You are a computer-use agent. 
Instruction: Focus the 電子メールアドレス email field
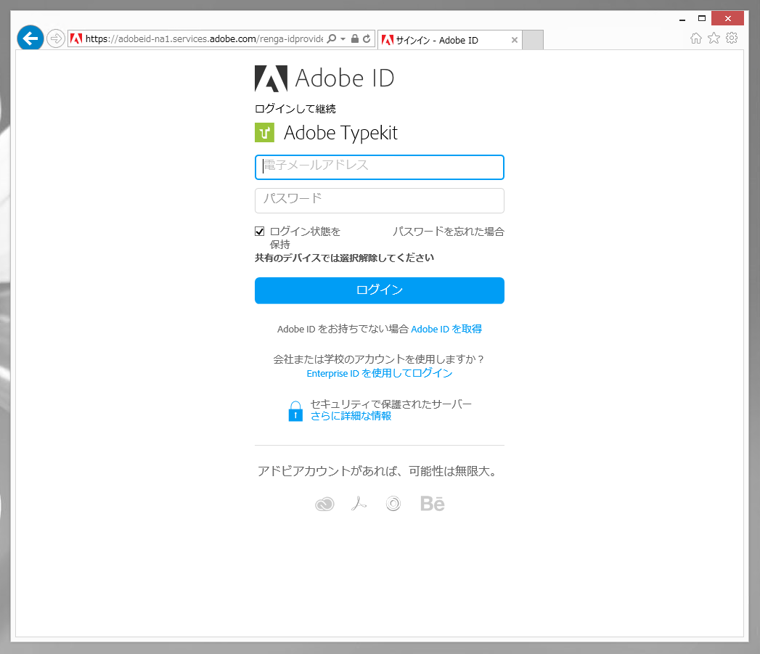pyautogui.click(x=379, y=167)
